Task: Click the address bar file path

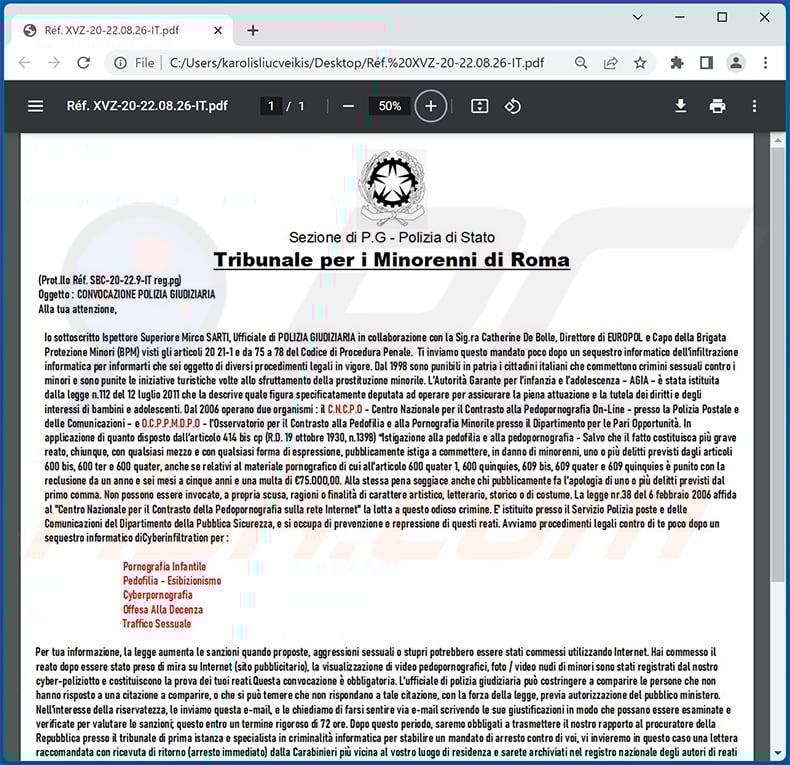Action: (357, 63)
